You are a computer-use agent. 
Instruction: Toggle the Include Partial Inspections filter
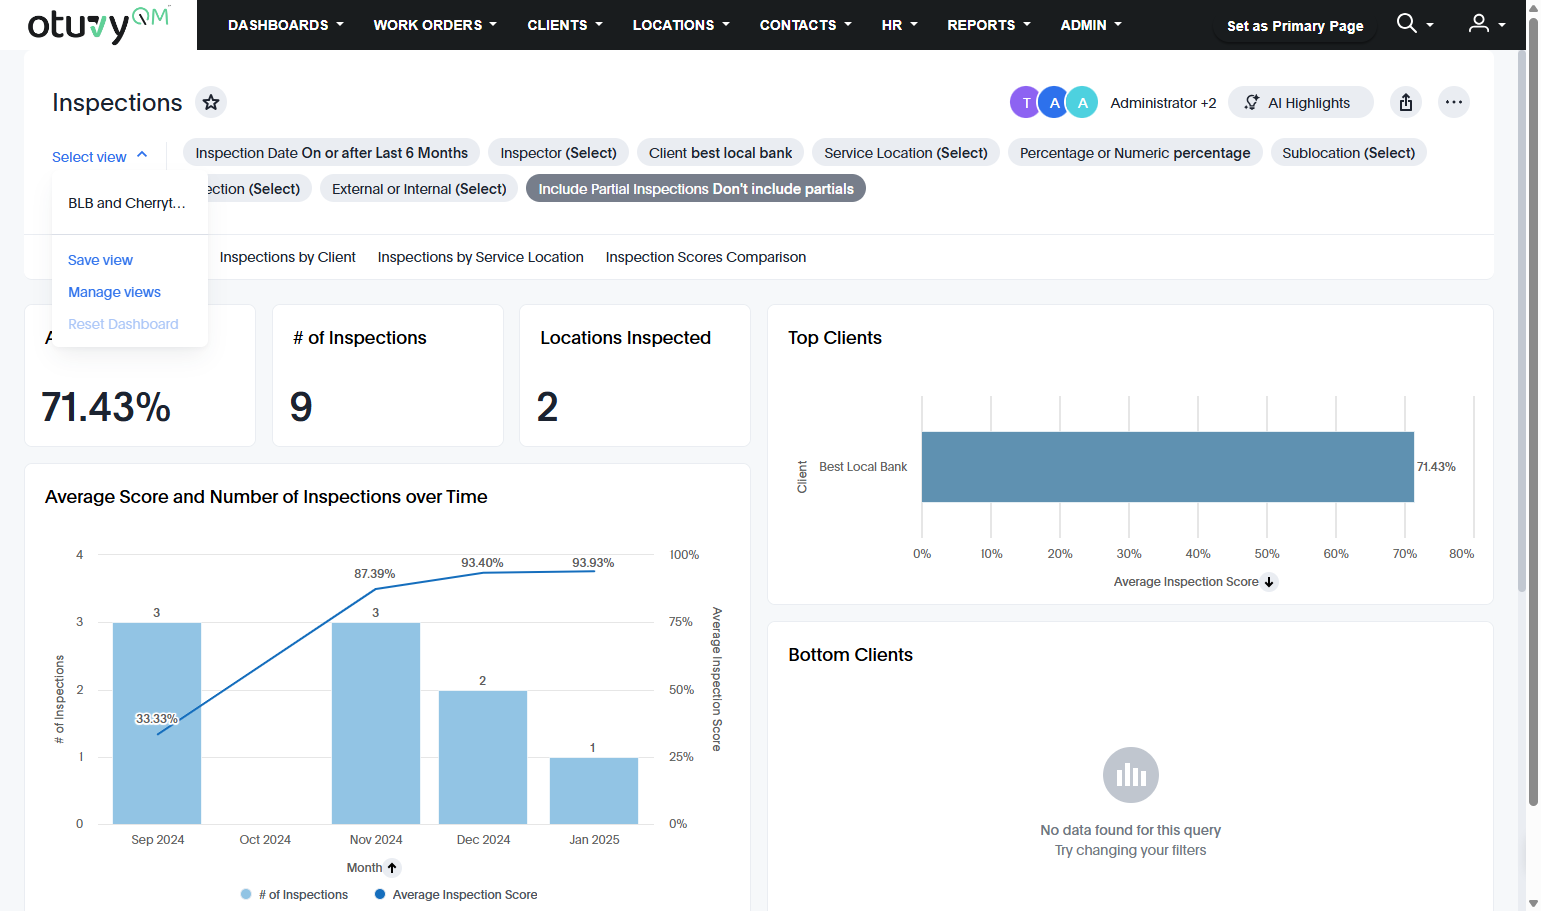click(696, 188)
